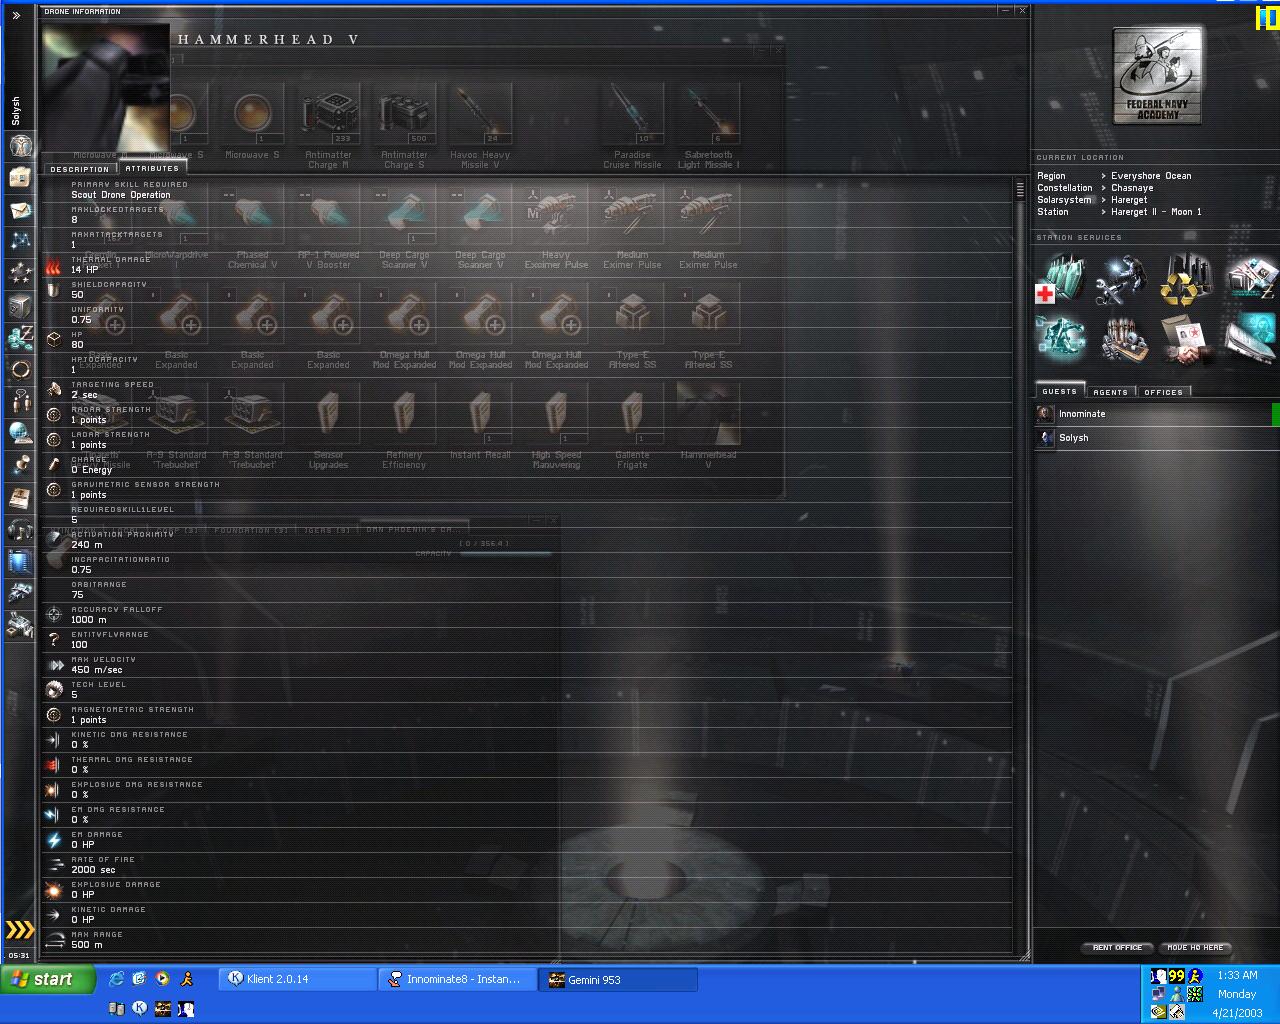This screenshot has width=1280, height=1024.
Task: Click the Scout Drone Operation skill text
Action: [121, 195]
